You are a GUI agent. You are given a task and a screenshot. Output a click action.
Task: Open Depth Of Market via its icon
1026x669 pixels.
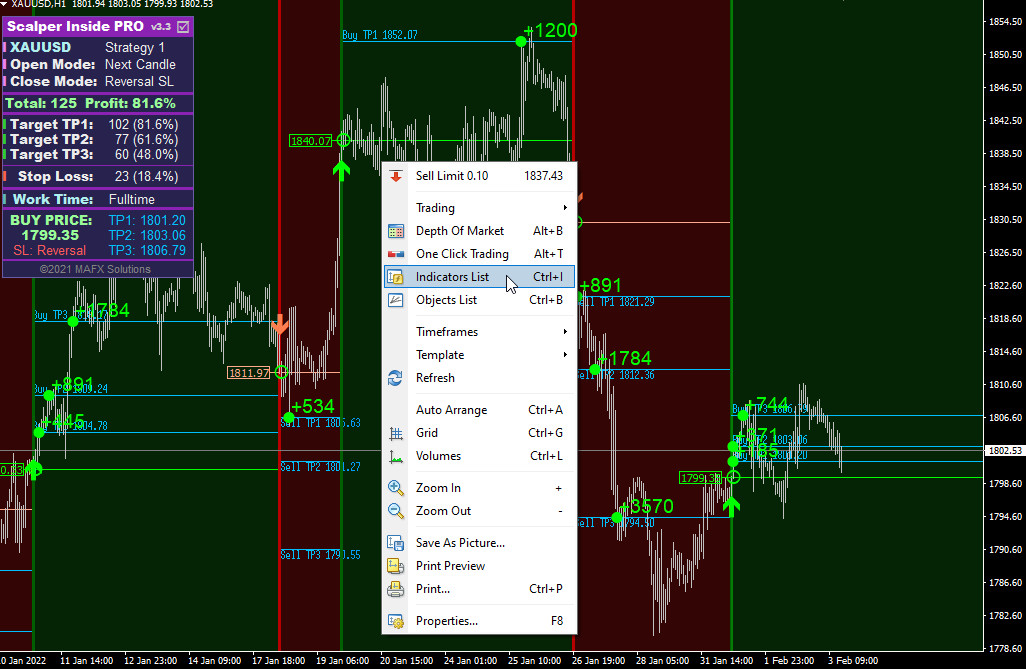point(396,231)
